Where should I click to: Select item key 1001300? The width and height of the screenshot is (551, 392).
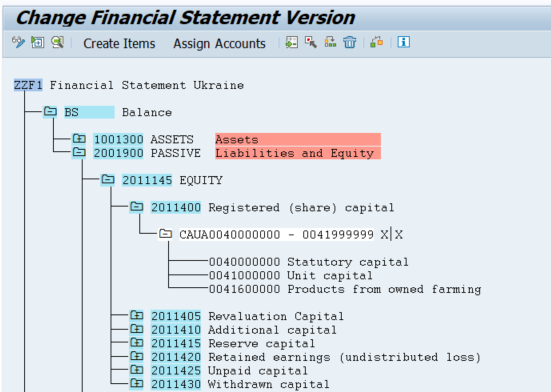pos(118,139)
